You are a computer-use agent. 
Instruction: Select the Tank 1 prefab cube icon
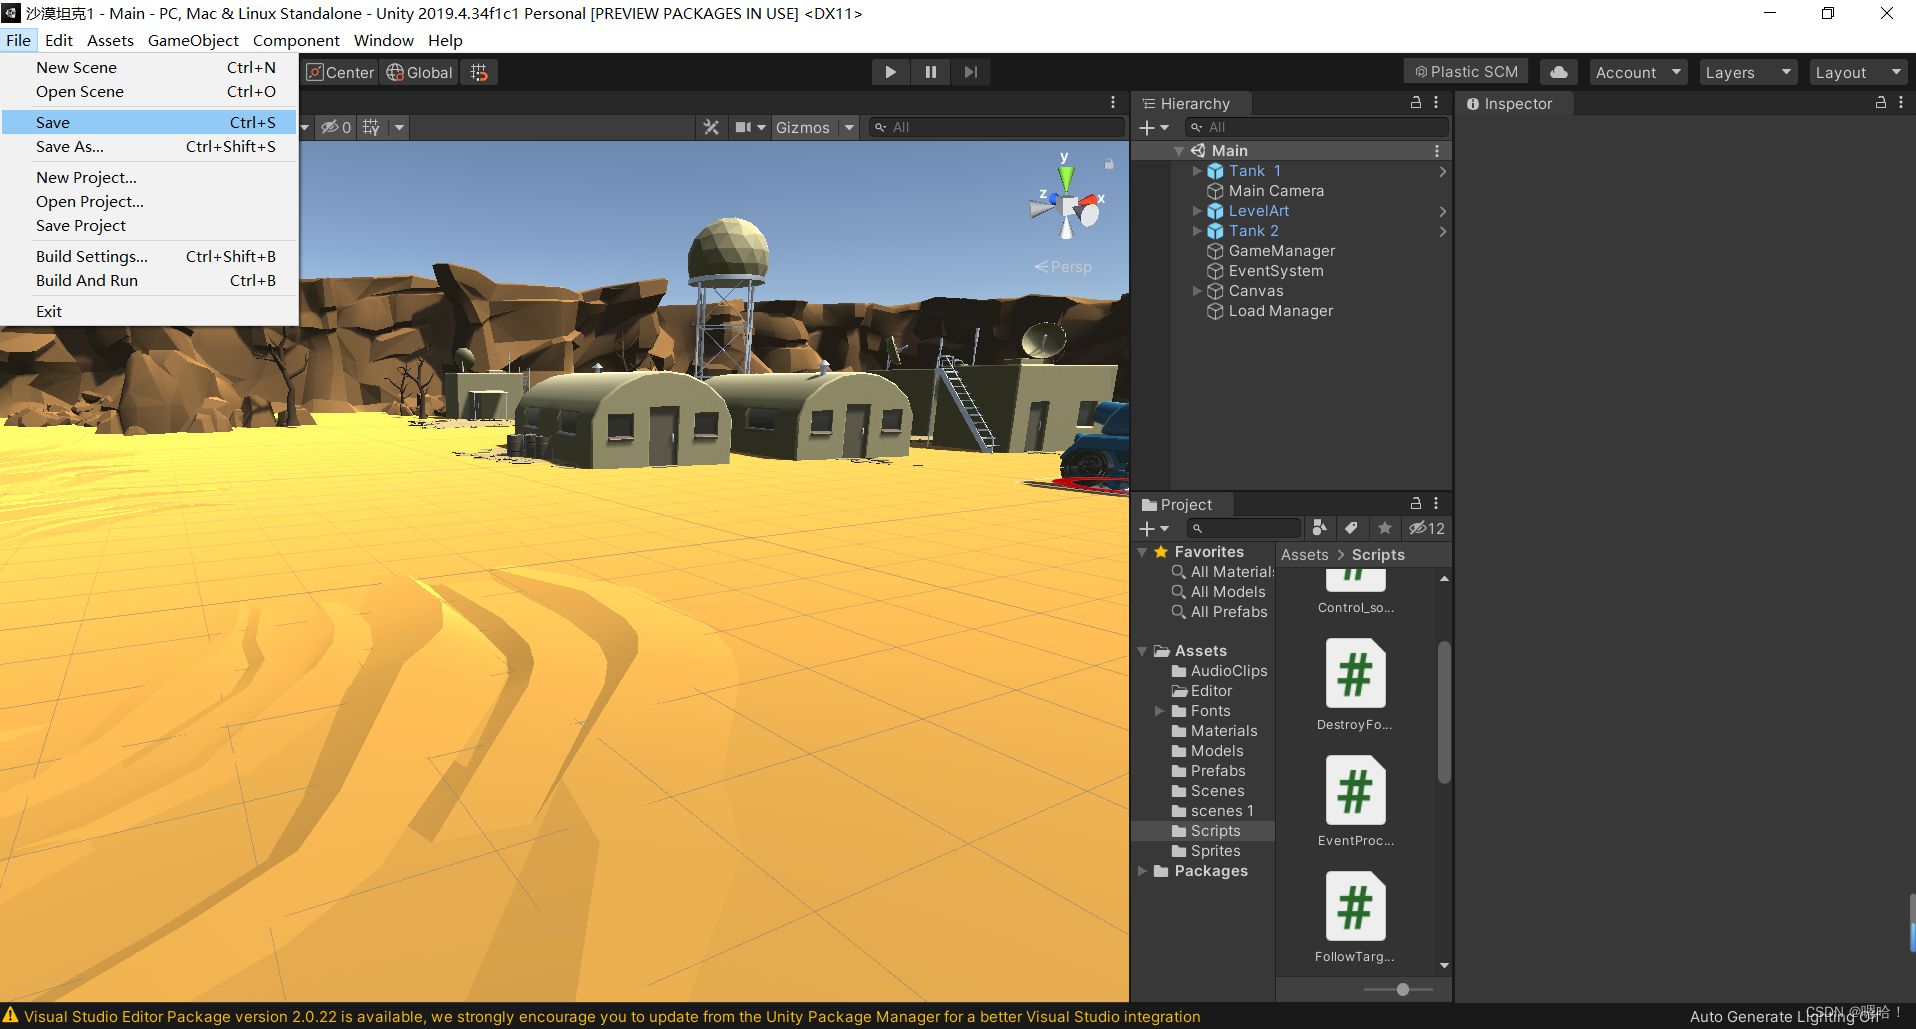coord(1215,171)
